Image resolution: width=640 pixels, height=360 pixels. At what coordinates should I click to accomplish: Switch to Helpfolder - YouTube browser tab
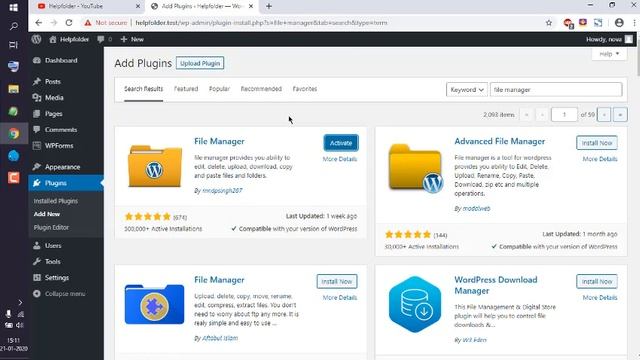click(88, 6)
